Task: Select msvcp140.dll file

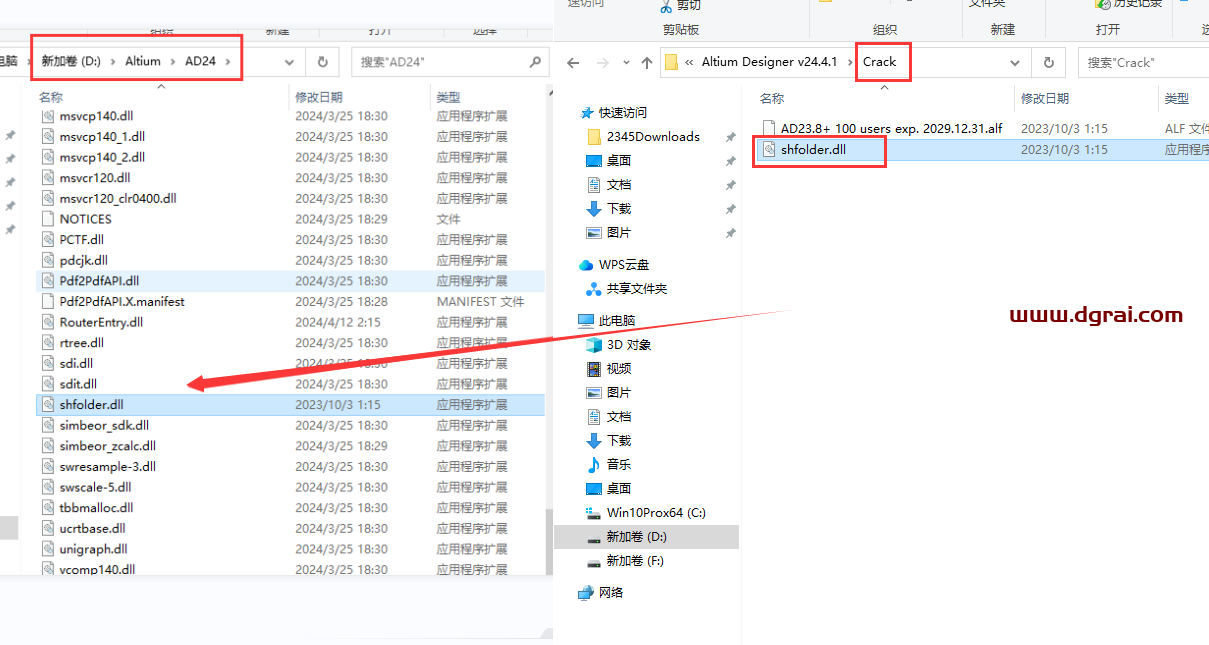Action: [x=96, y=115]
